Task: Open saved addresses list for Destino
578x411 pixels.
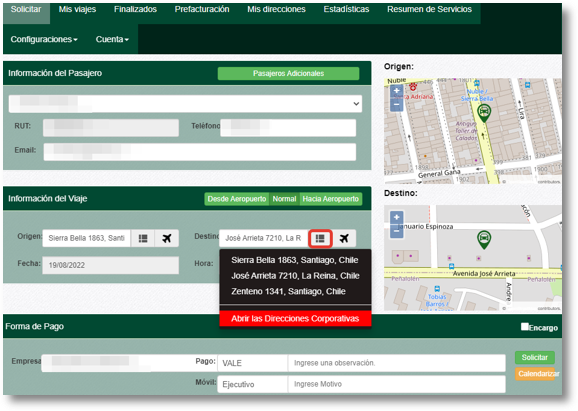Action: pos(320,238)
